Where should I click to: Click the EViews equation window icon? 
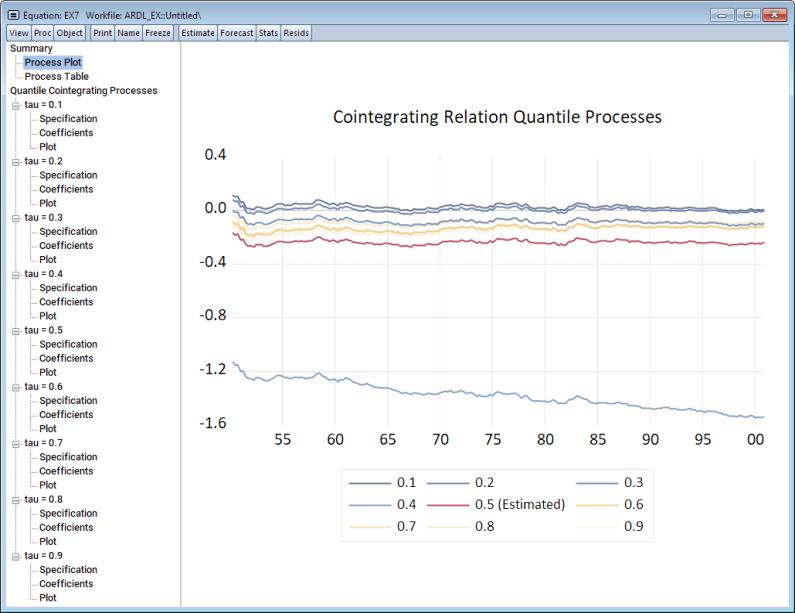[x=13, y=15]
